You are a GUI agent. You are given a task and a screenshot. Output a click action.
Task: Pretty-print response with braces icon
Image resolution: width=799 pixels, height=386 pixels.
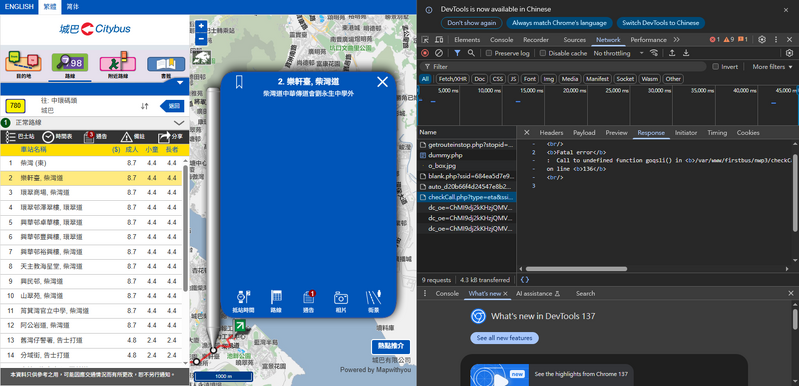tap(524, 280)
